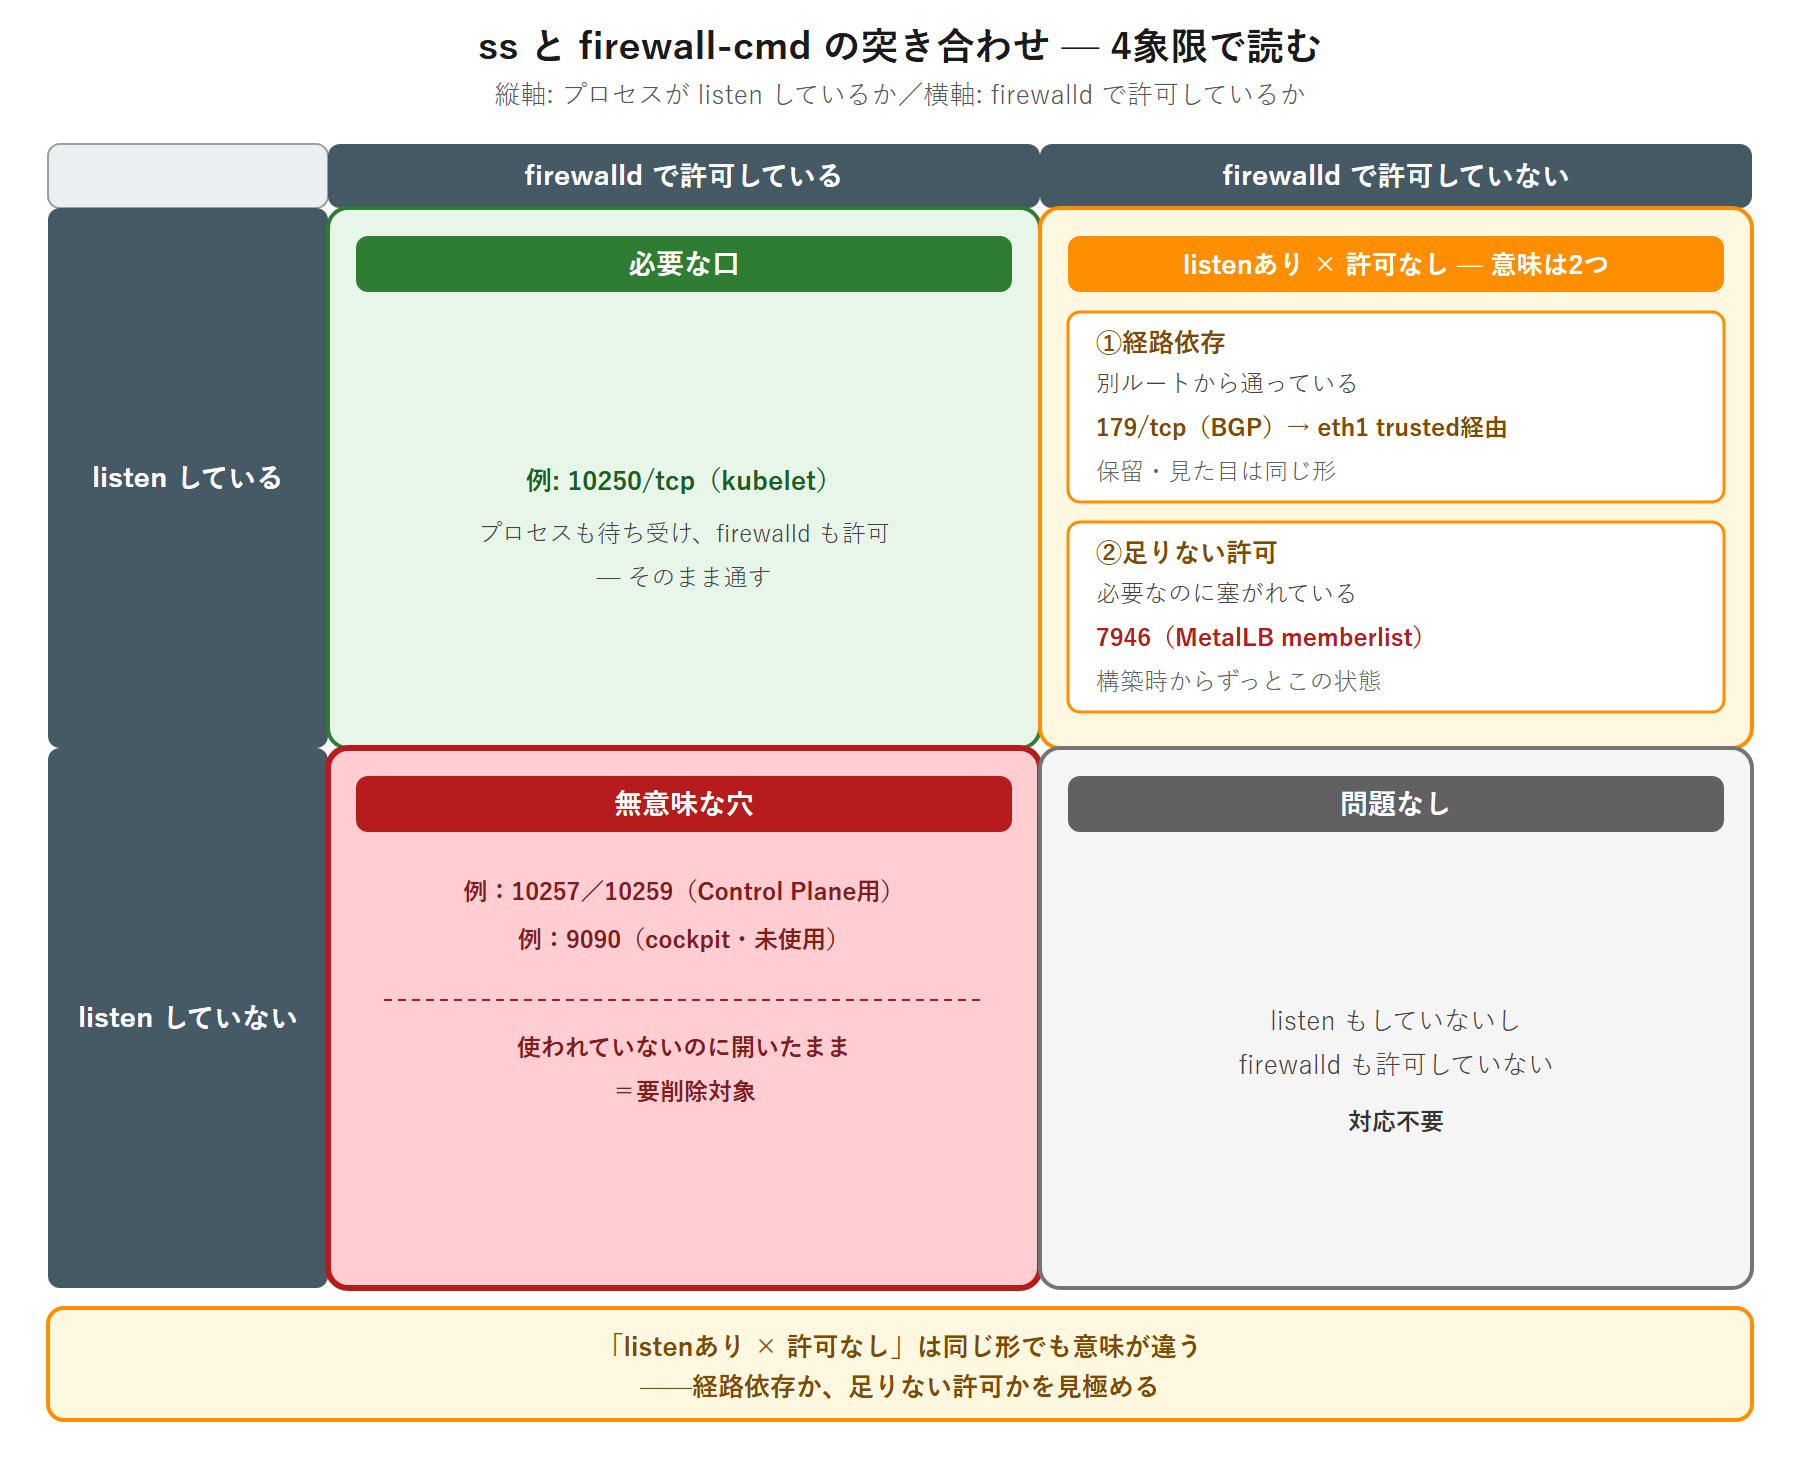Click the text '＝要削除対象'
This screenshot has width=1800, height=1460.
coord(684,1091)
